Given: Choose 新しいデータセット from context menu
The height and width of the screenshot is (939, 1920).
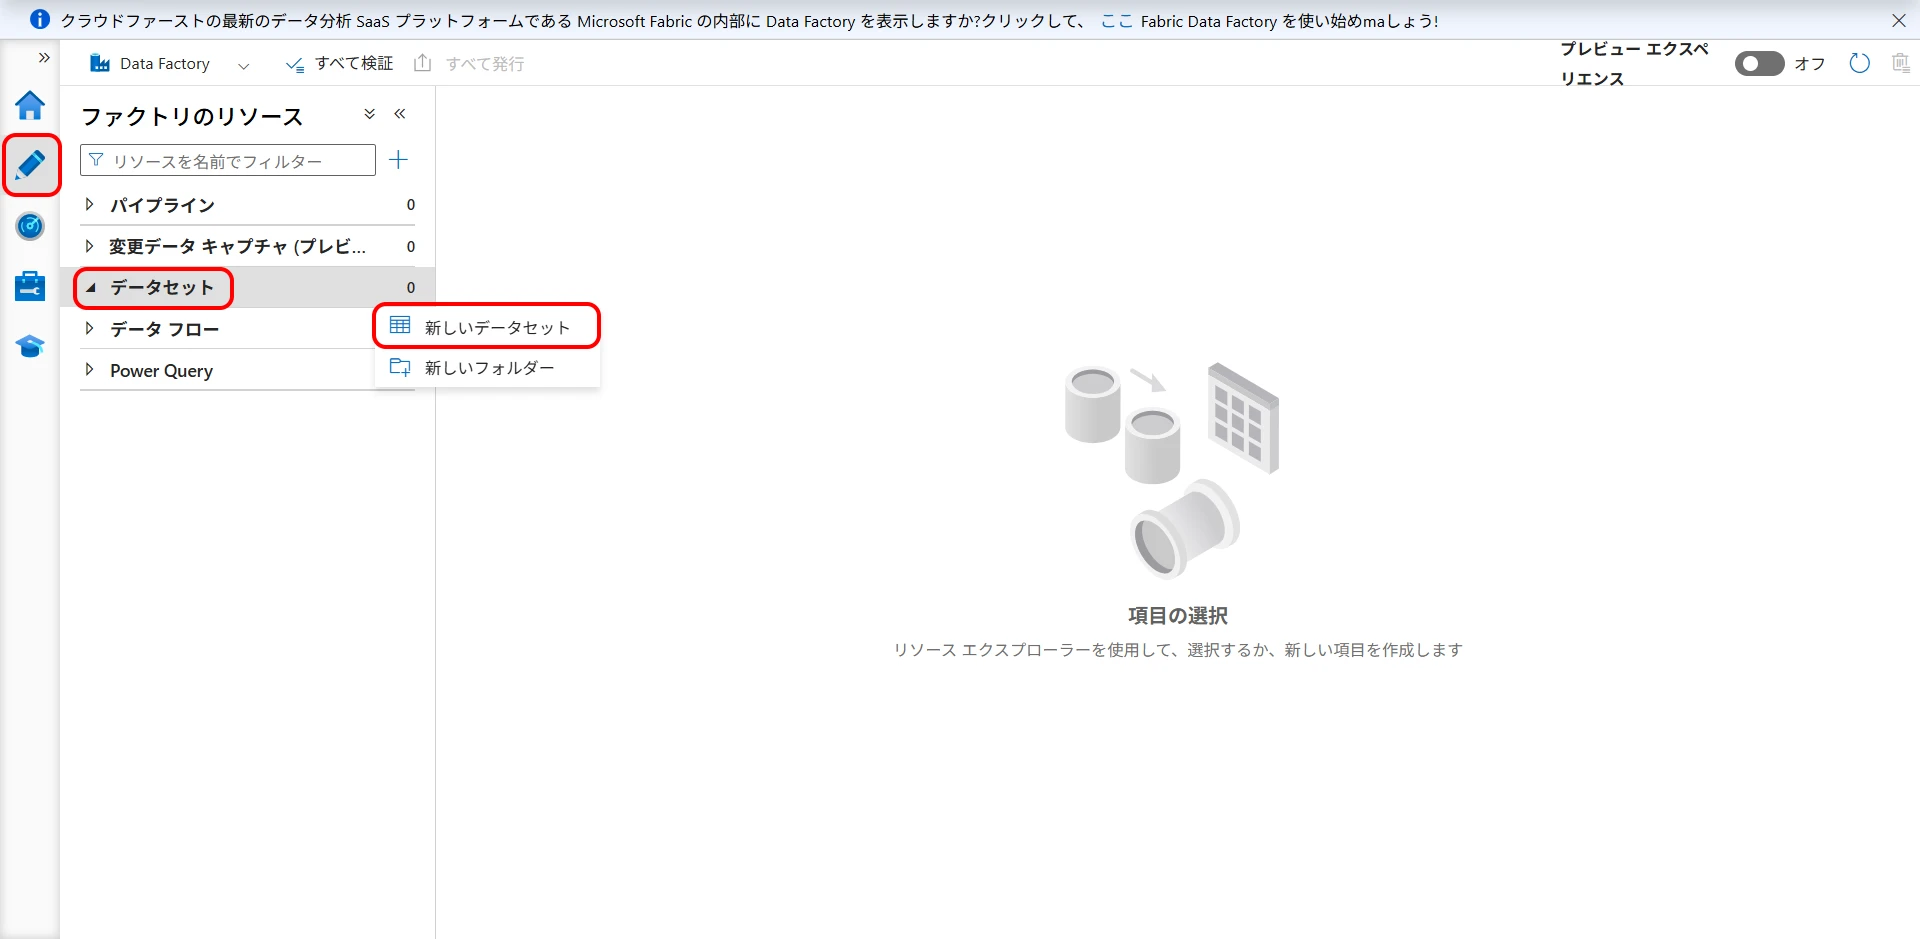Looking at the screenshot, I should (496, 327).
